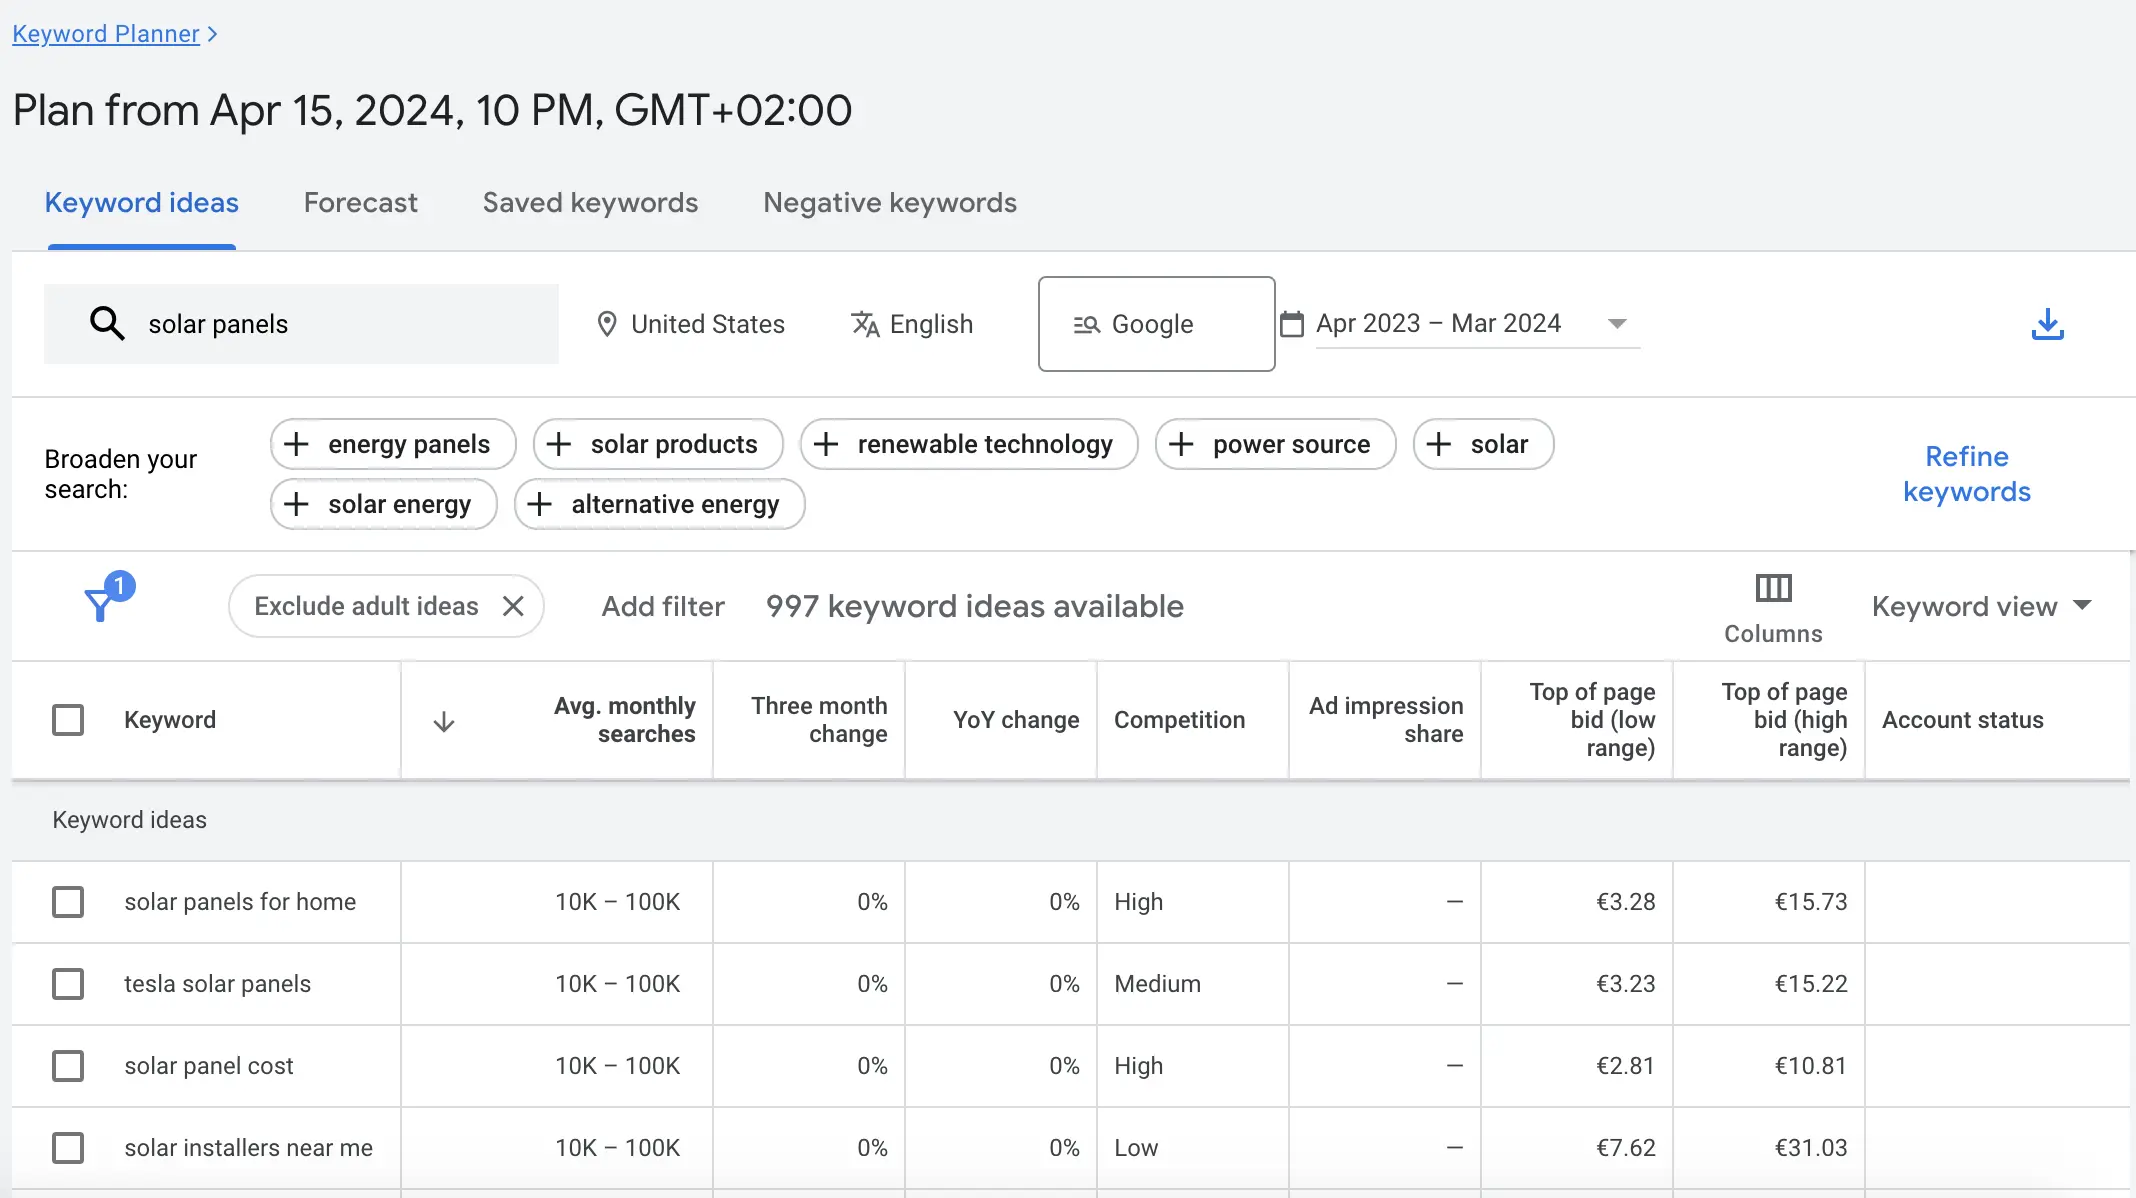Switch to the Keyword ideas tab
2136x1198 pixels.
142,203
